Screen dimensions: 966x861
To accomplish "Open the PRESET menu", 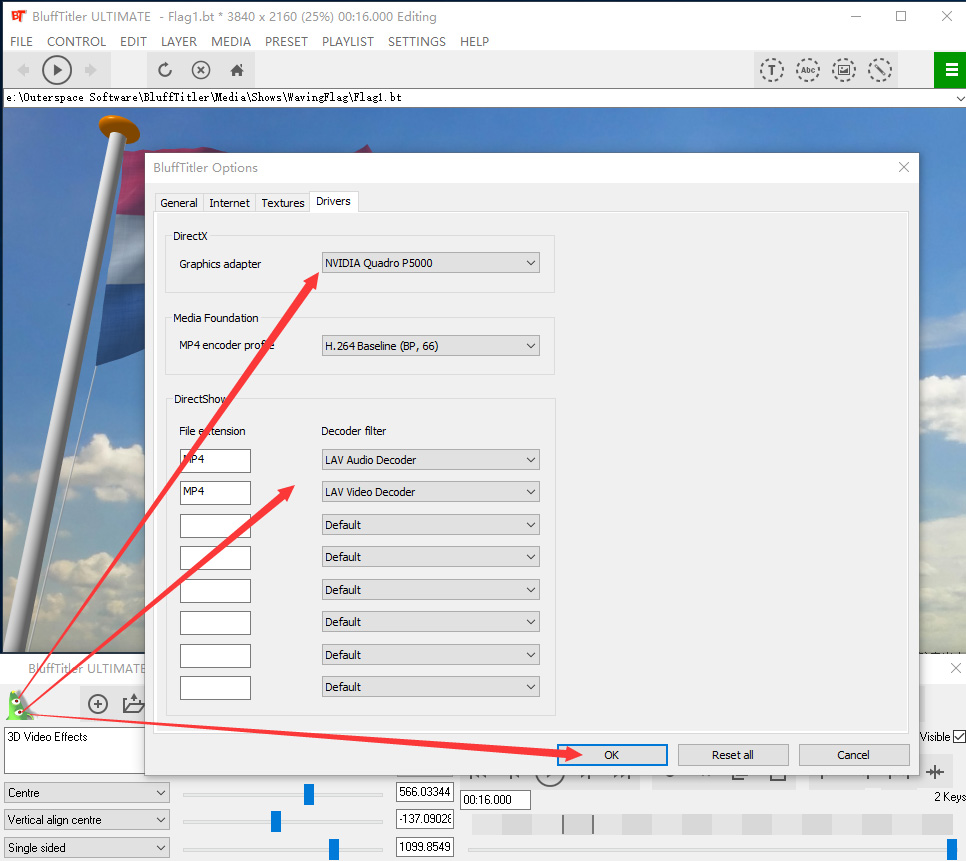I will pyautogui.click(x=286, y=41).
